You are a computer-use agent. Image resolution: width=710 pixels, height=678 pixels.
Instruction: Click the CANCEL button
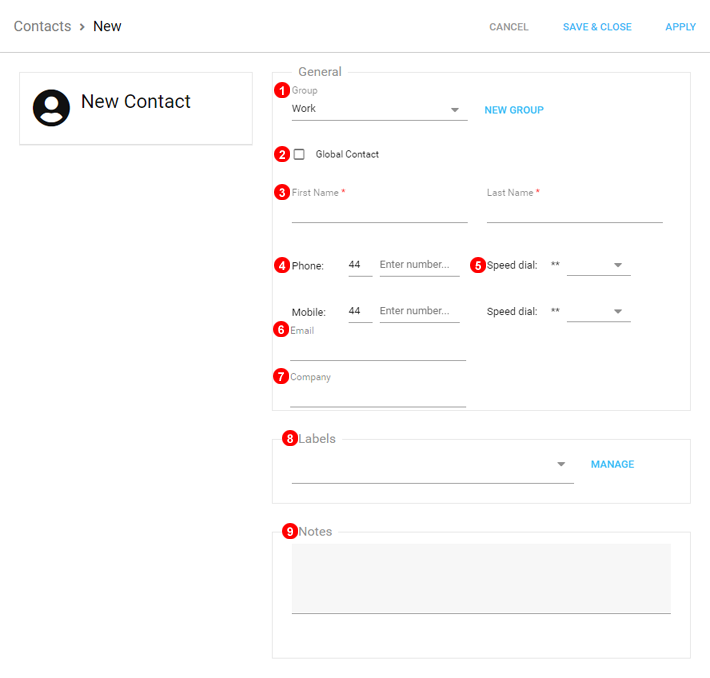(509, 27)
